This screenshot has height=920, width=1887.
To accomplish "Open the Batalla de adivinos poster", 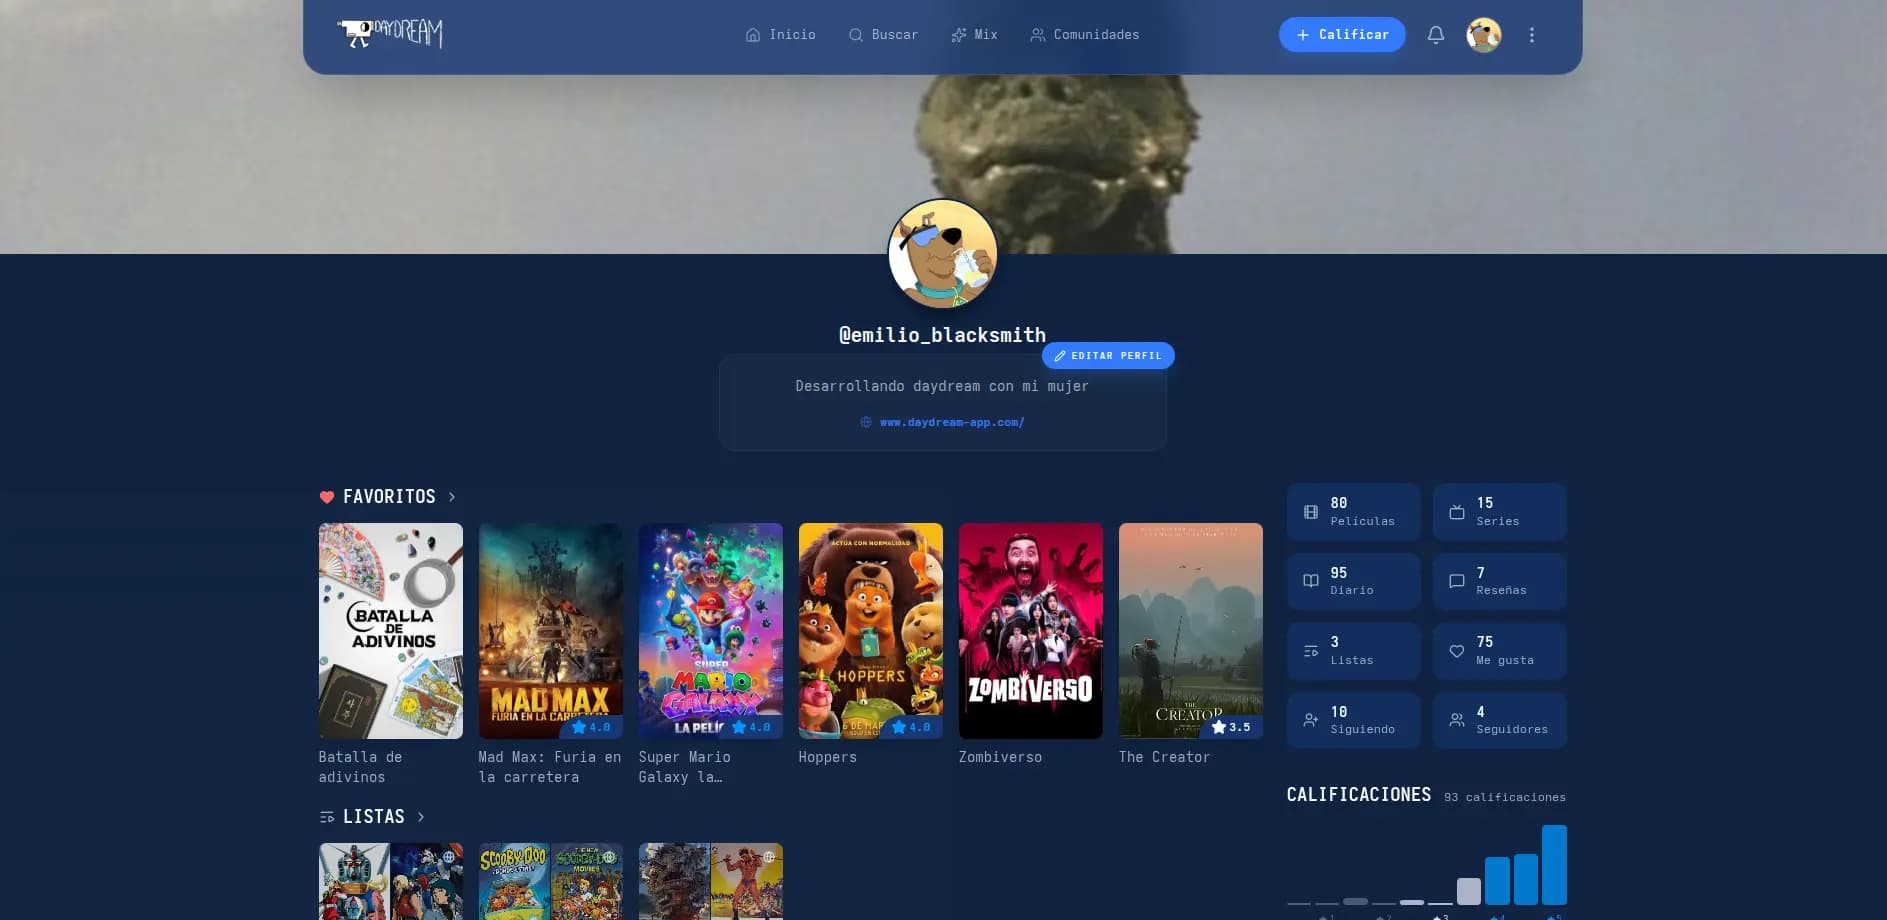I will pyautogui.click(x=391, y=631).
